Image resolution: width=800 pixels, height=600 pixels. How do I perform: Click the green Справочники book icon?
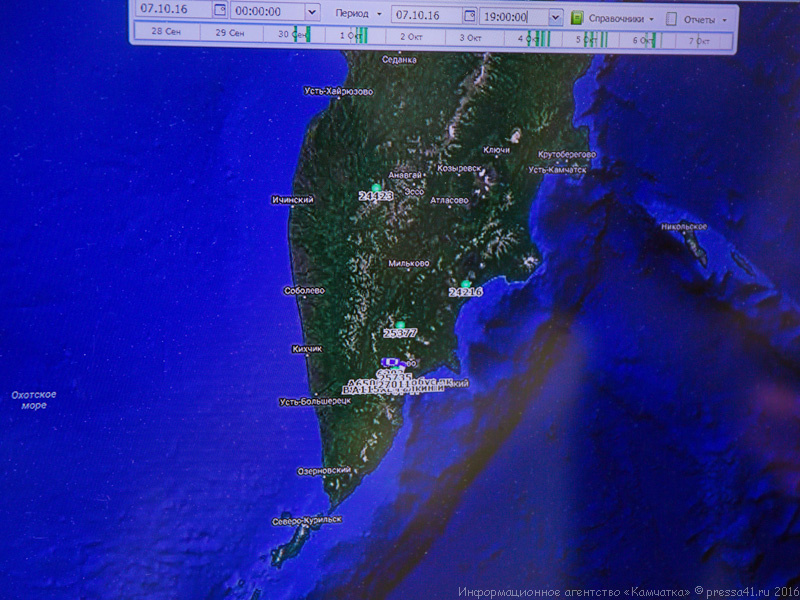pos(578,18)
